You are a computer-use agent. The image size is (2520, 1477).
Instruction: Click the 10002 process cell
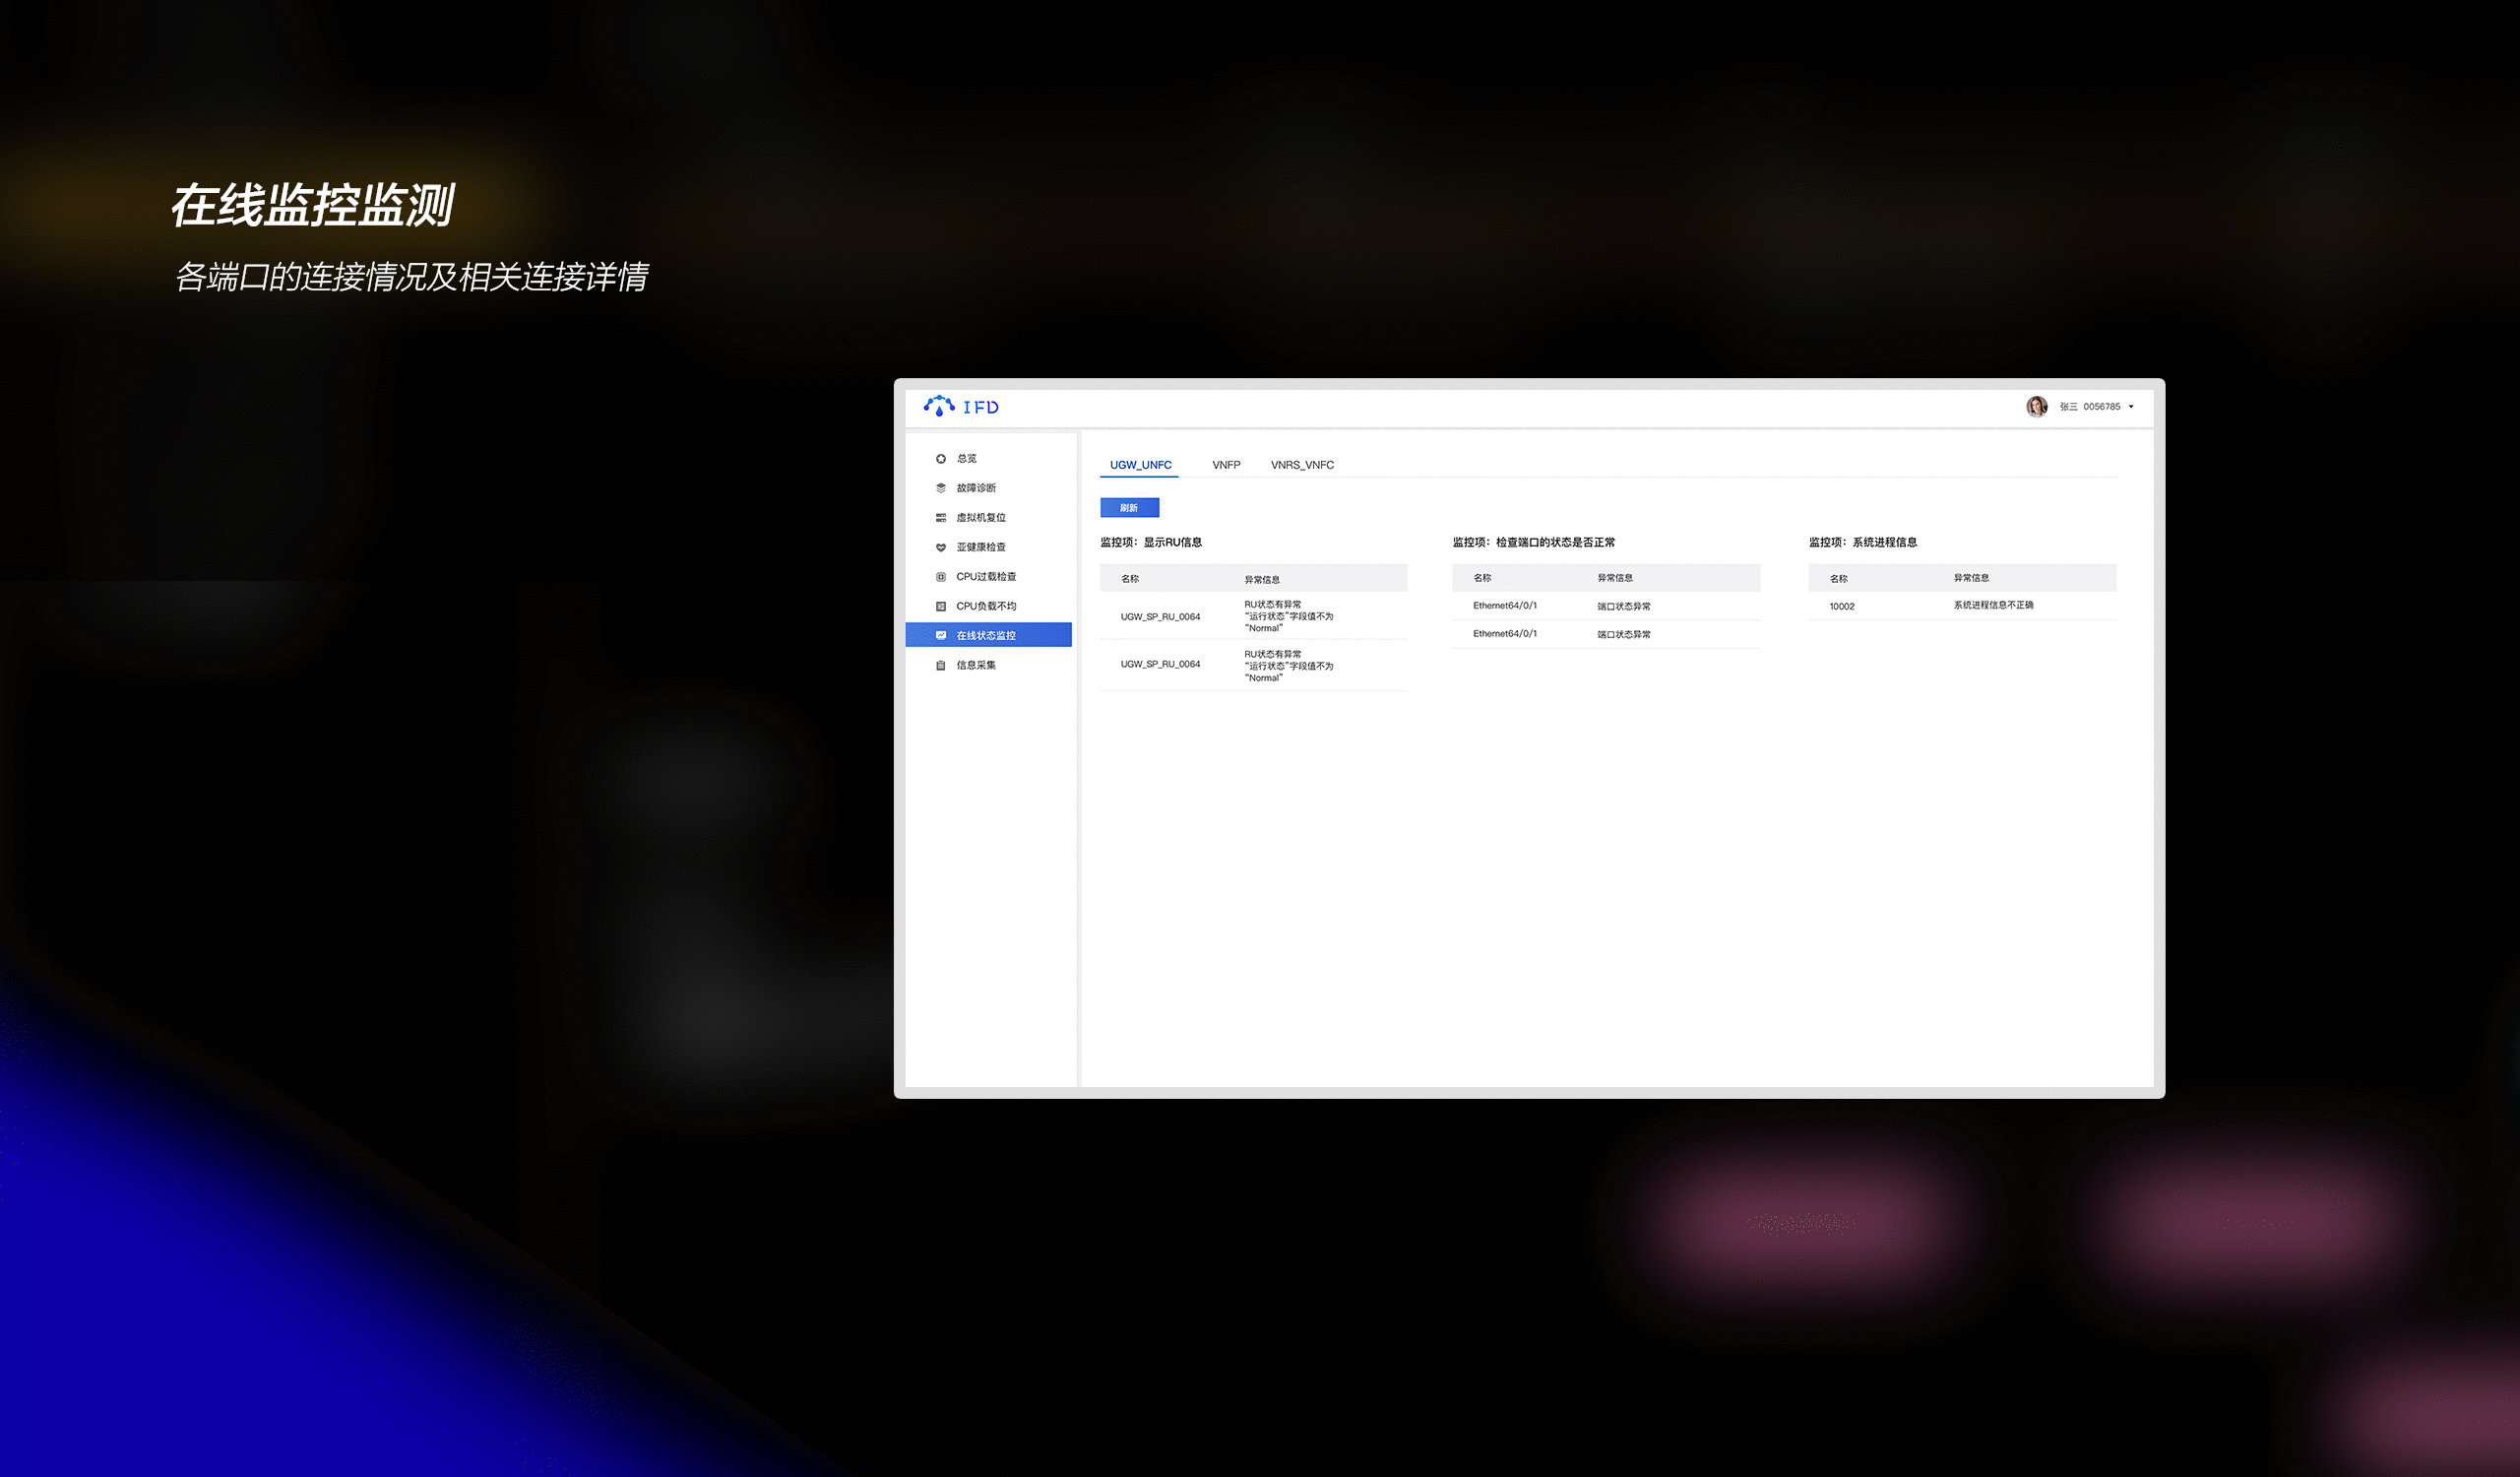pos(1842,606)
